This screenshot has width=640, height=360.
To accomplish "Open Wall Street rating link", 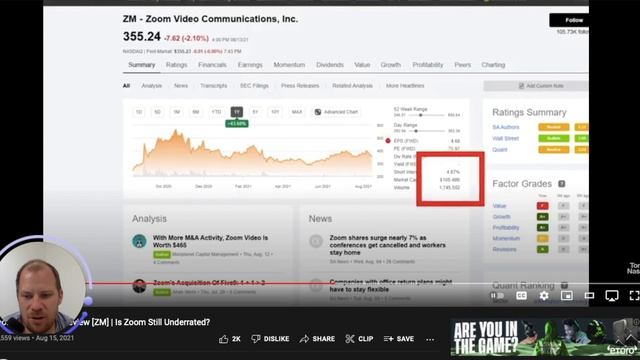I will point(505,138).
